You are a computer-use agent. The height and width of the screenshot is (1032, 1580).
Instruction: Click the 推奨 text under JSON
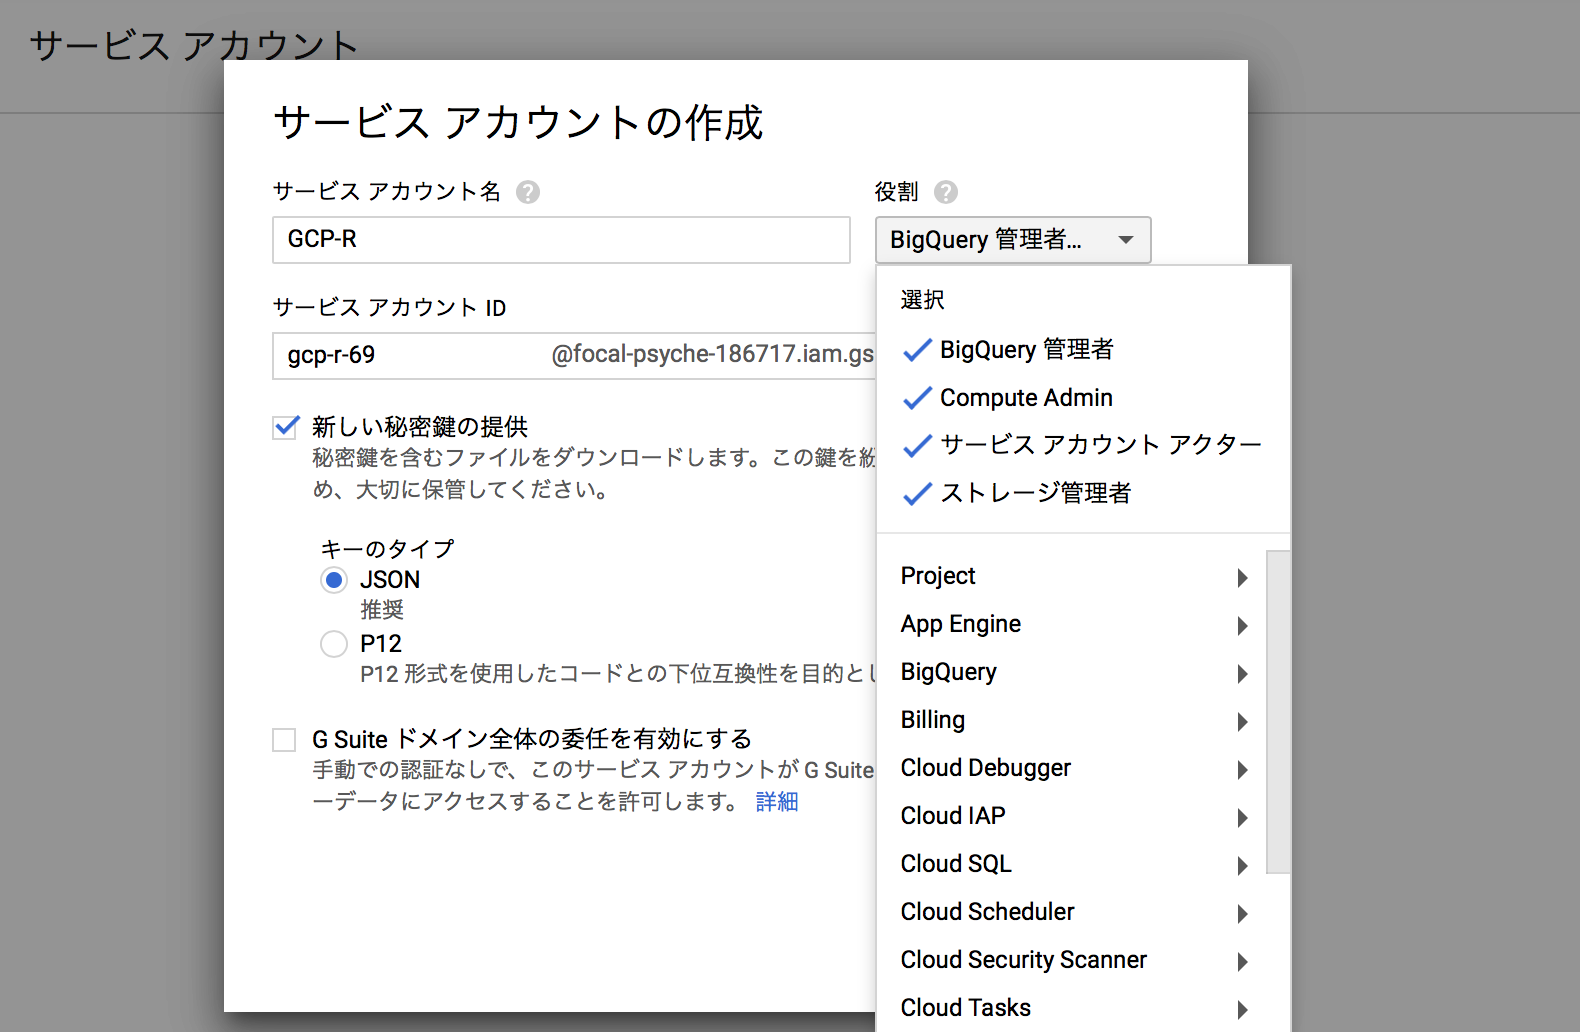click(x=382, y=610)
